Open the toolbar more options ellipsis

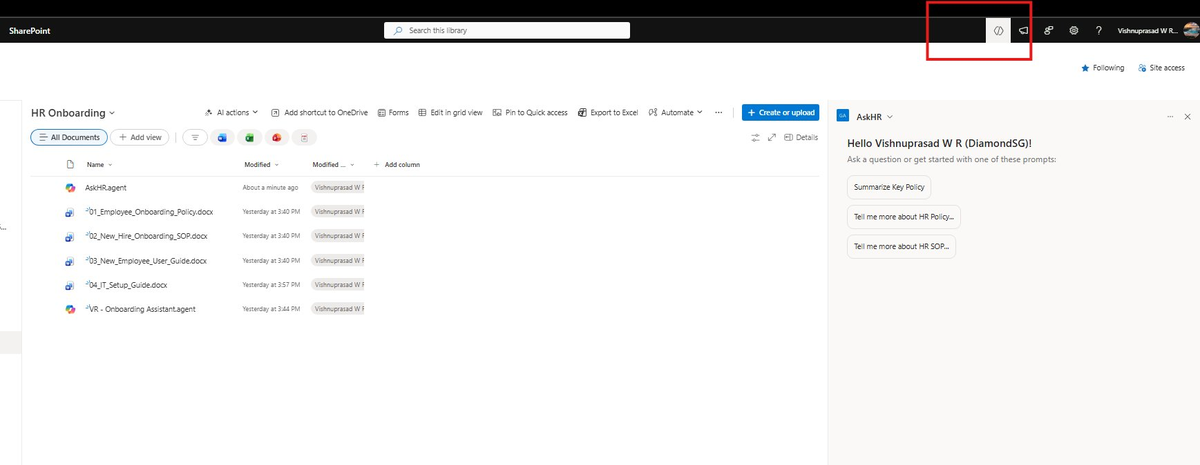(x=718, y=113)
